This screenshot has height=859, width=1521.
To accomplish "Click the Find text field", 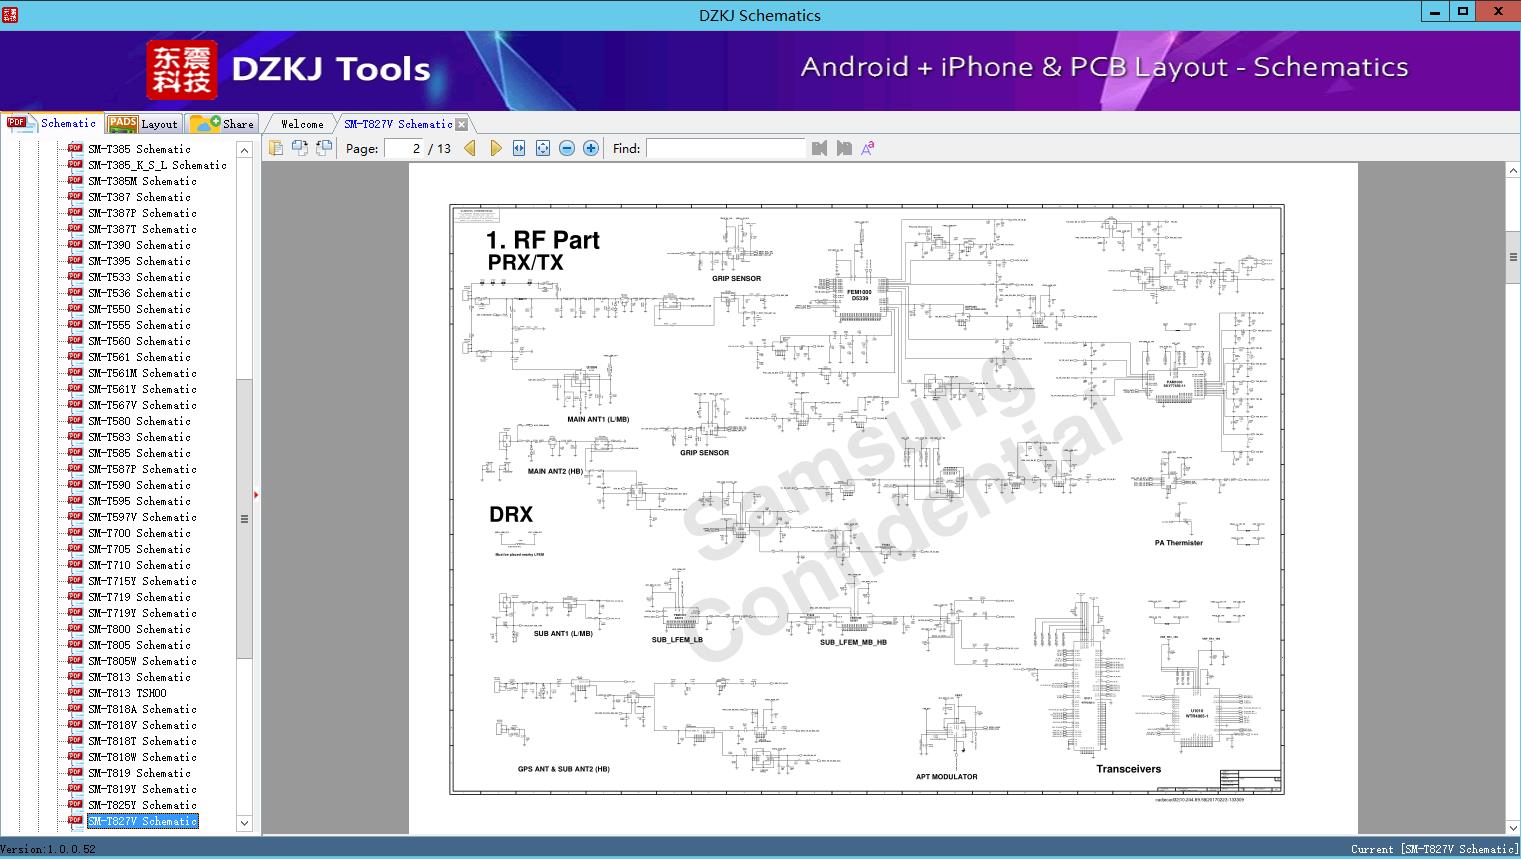I will pos(725,148).
